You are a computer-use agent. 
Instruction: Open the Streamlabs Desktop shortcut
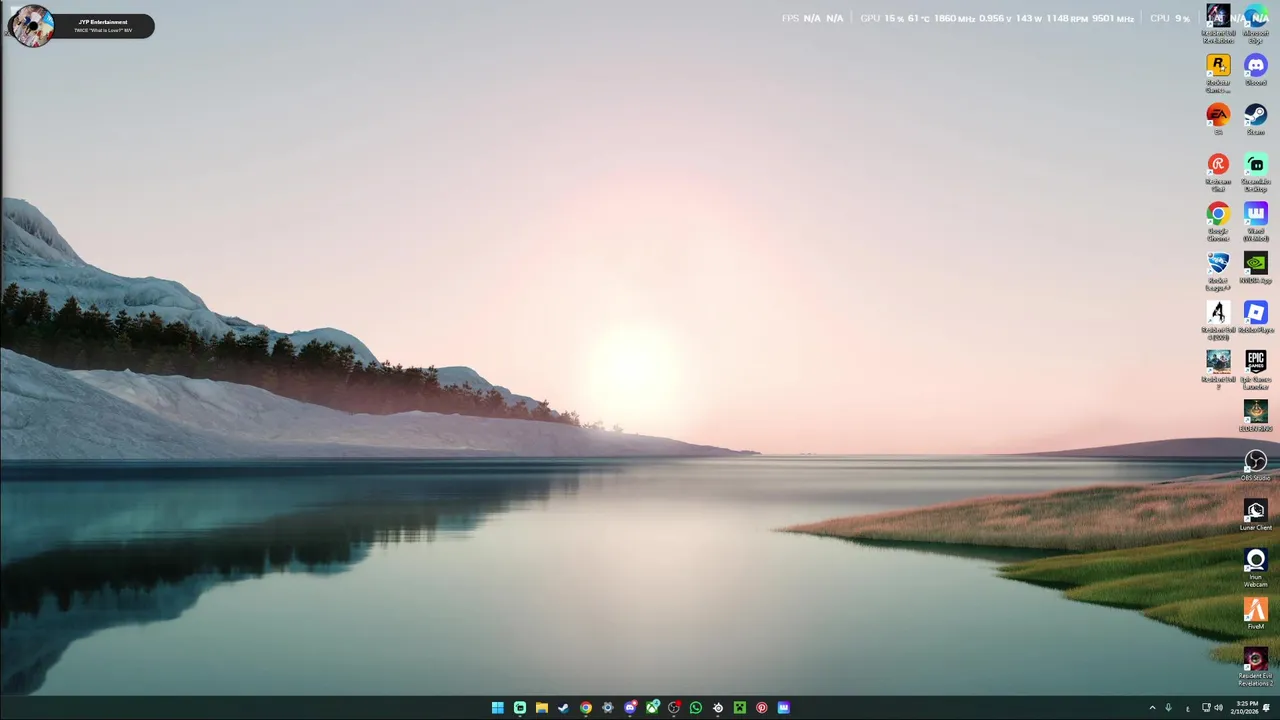coord(1255,172)
